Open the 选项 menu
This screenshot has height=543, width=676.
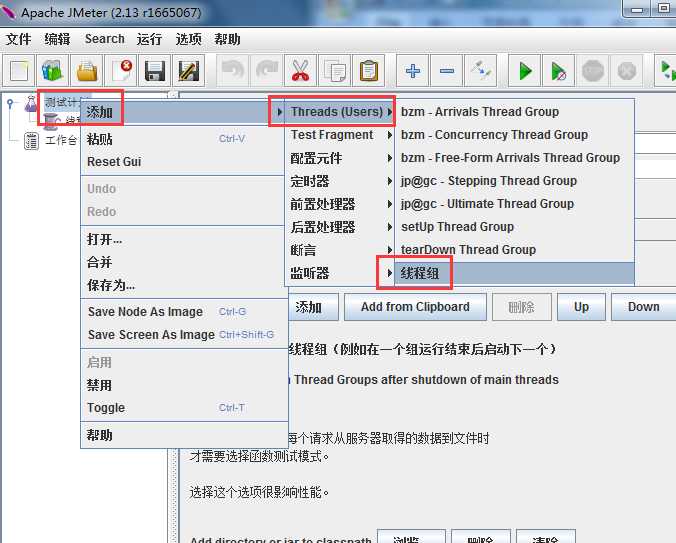point(188,39)
